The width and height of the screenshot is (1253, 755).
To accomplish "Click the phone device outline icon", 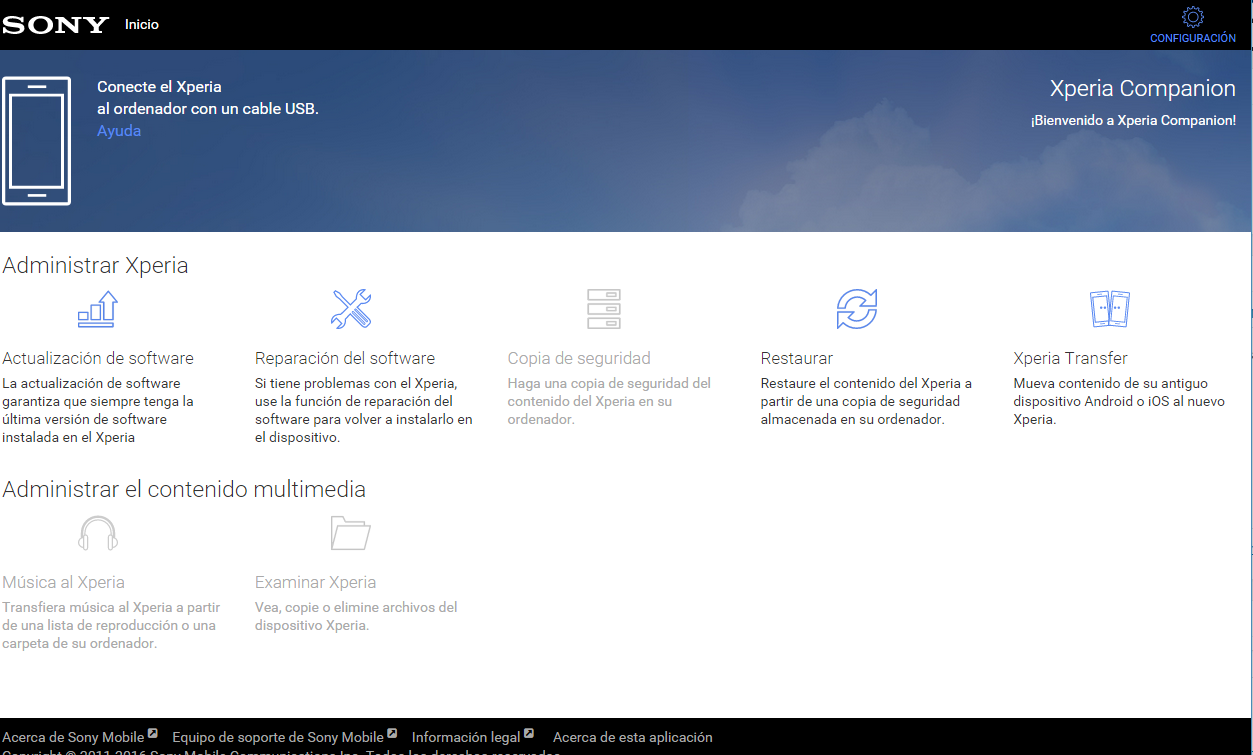I will tap(37, 141).
